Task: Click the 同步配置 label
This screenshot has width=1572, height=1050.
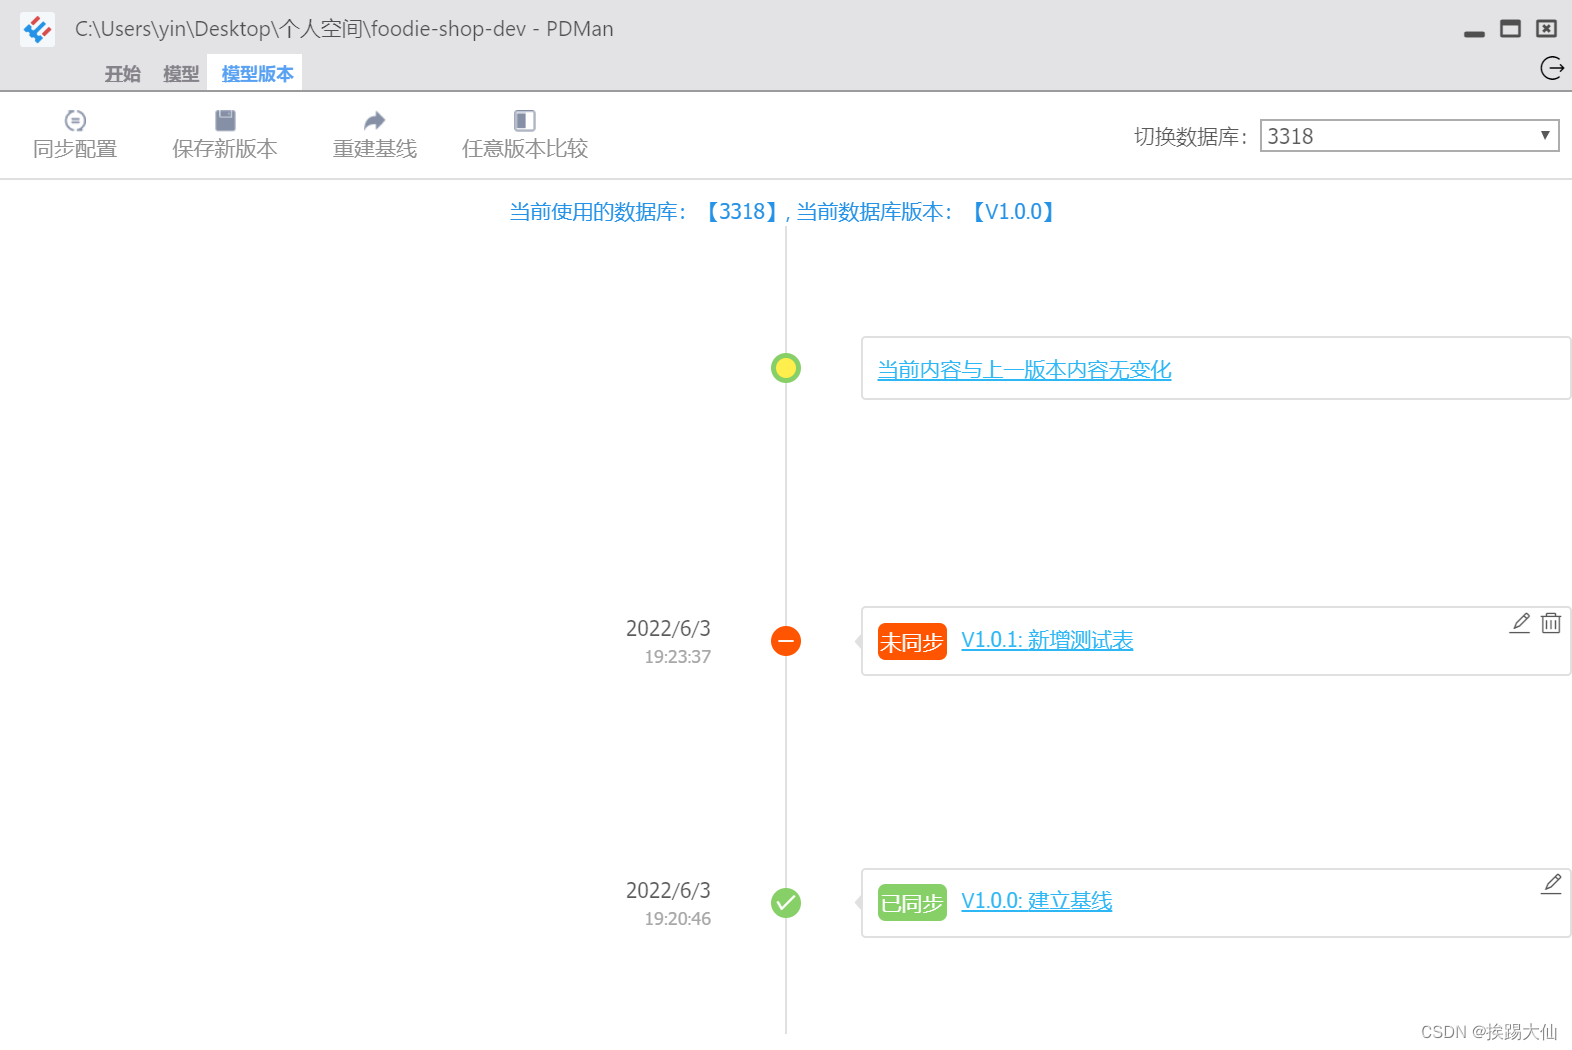Action: point(75,149)
